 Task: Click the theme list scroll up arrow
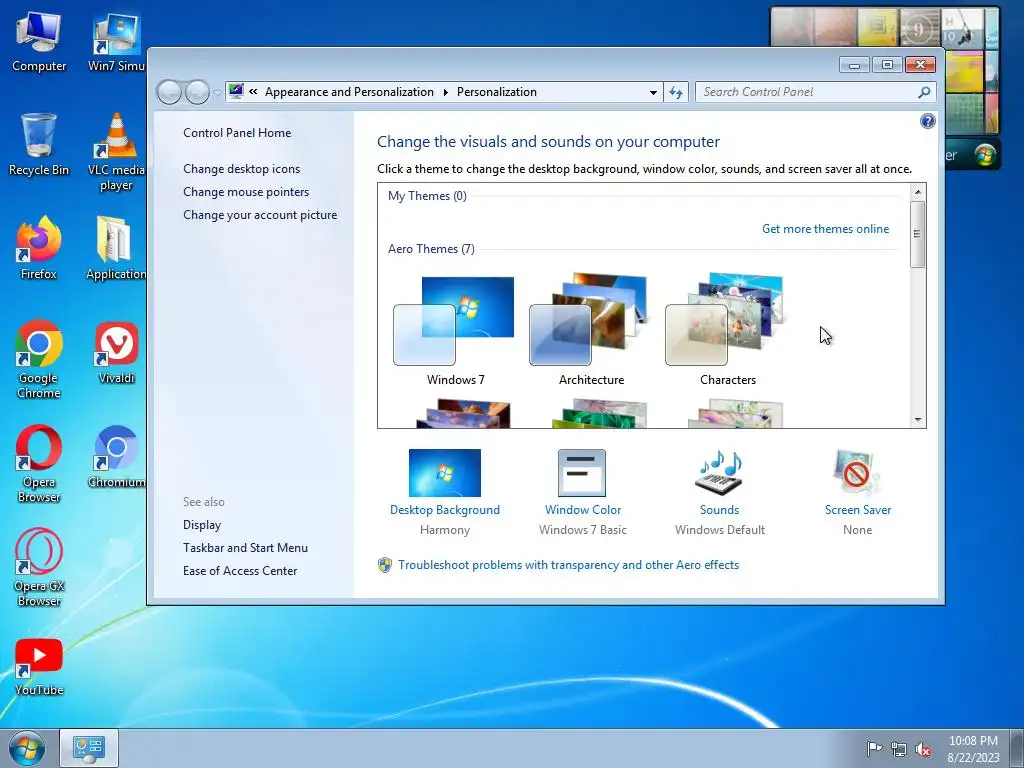tap(918, 192)
